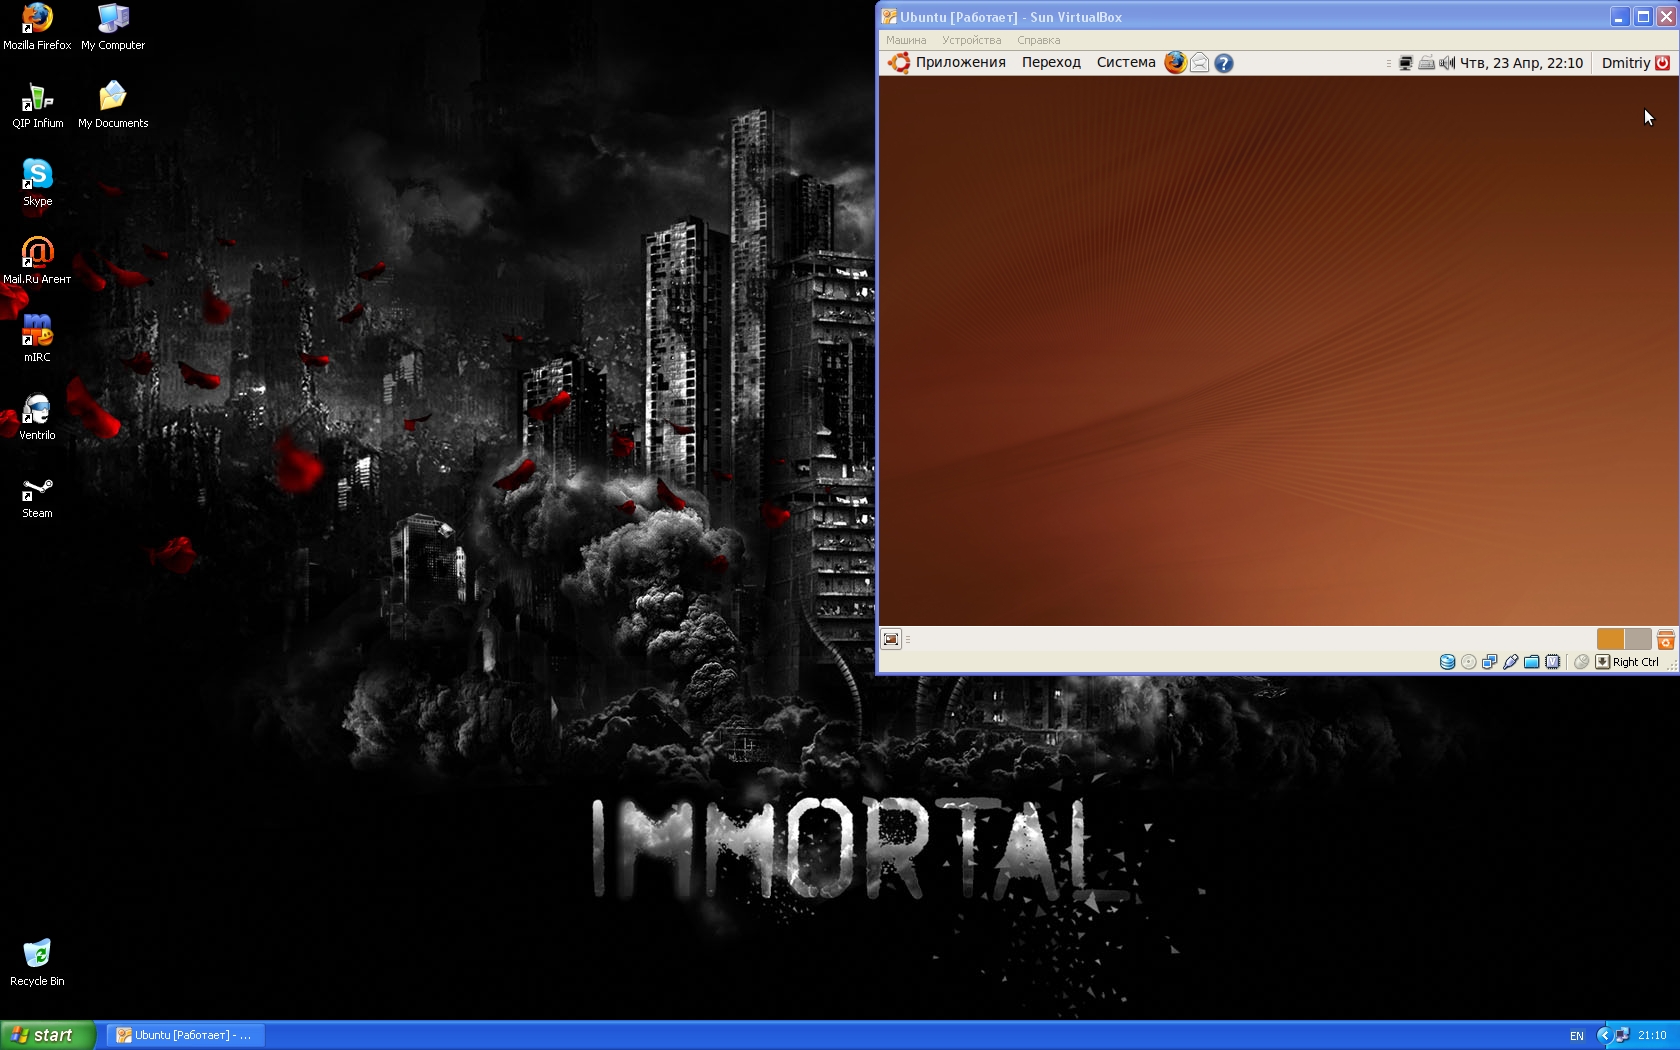The image size is (1680, 1050).
Task: Click the shared folders icon in status bar
Action: (x=1531, y=662)
